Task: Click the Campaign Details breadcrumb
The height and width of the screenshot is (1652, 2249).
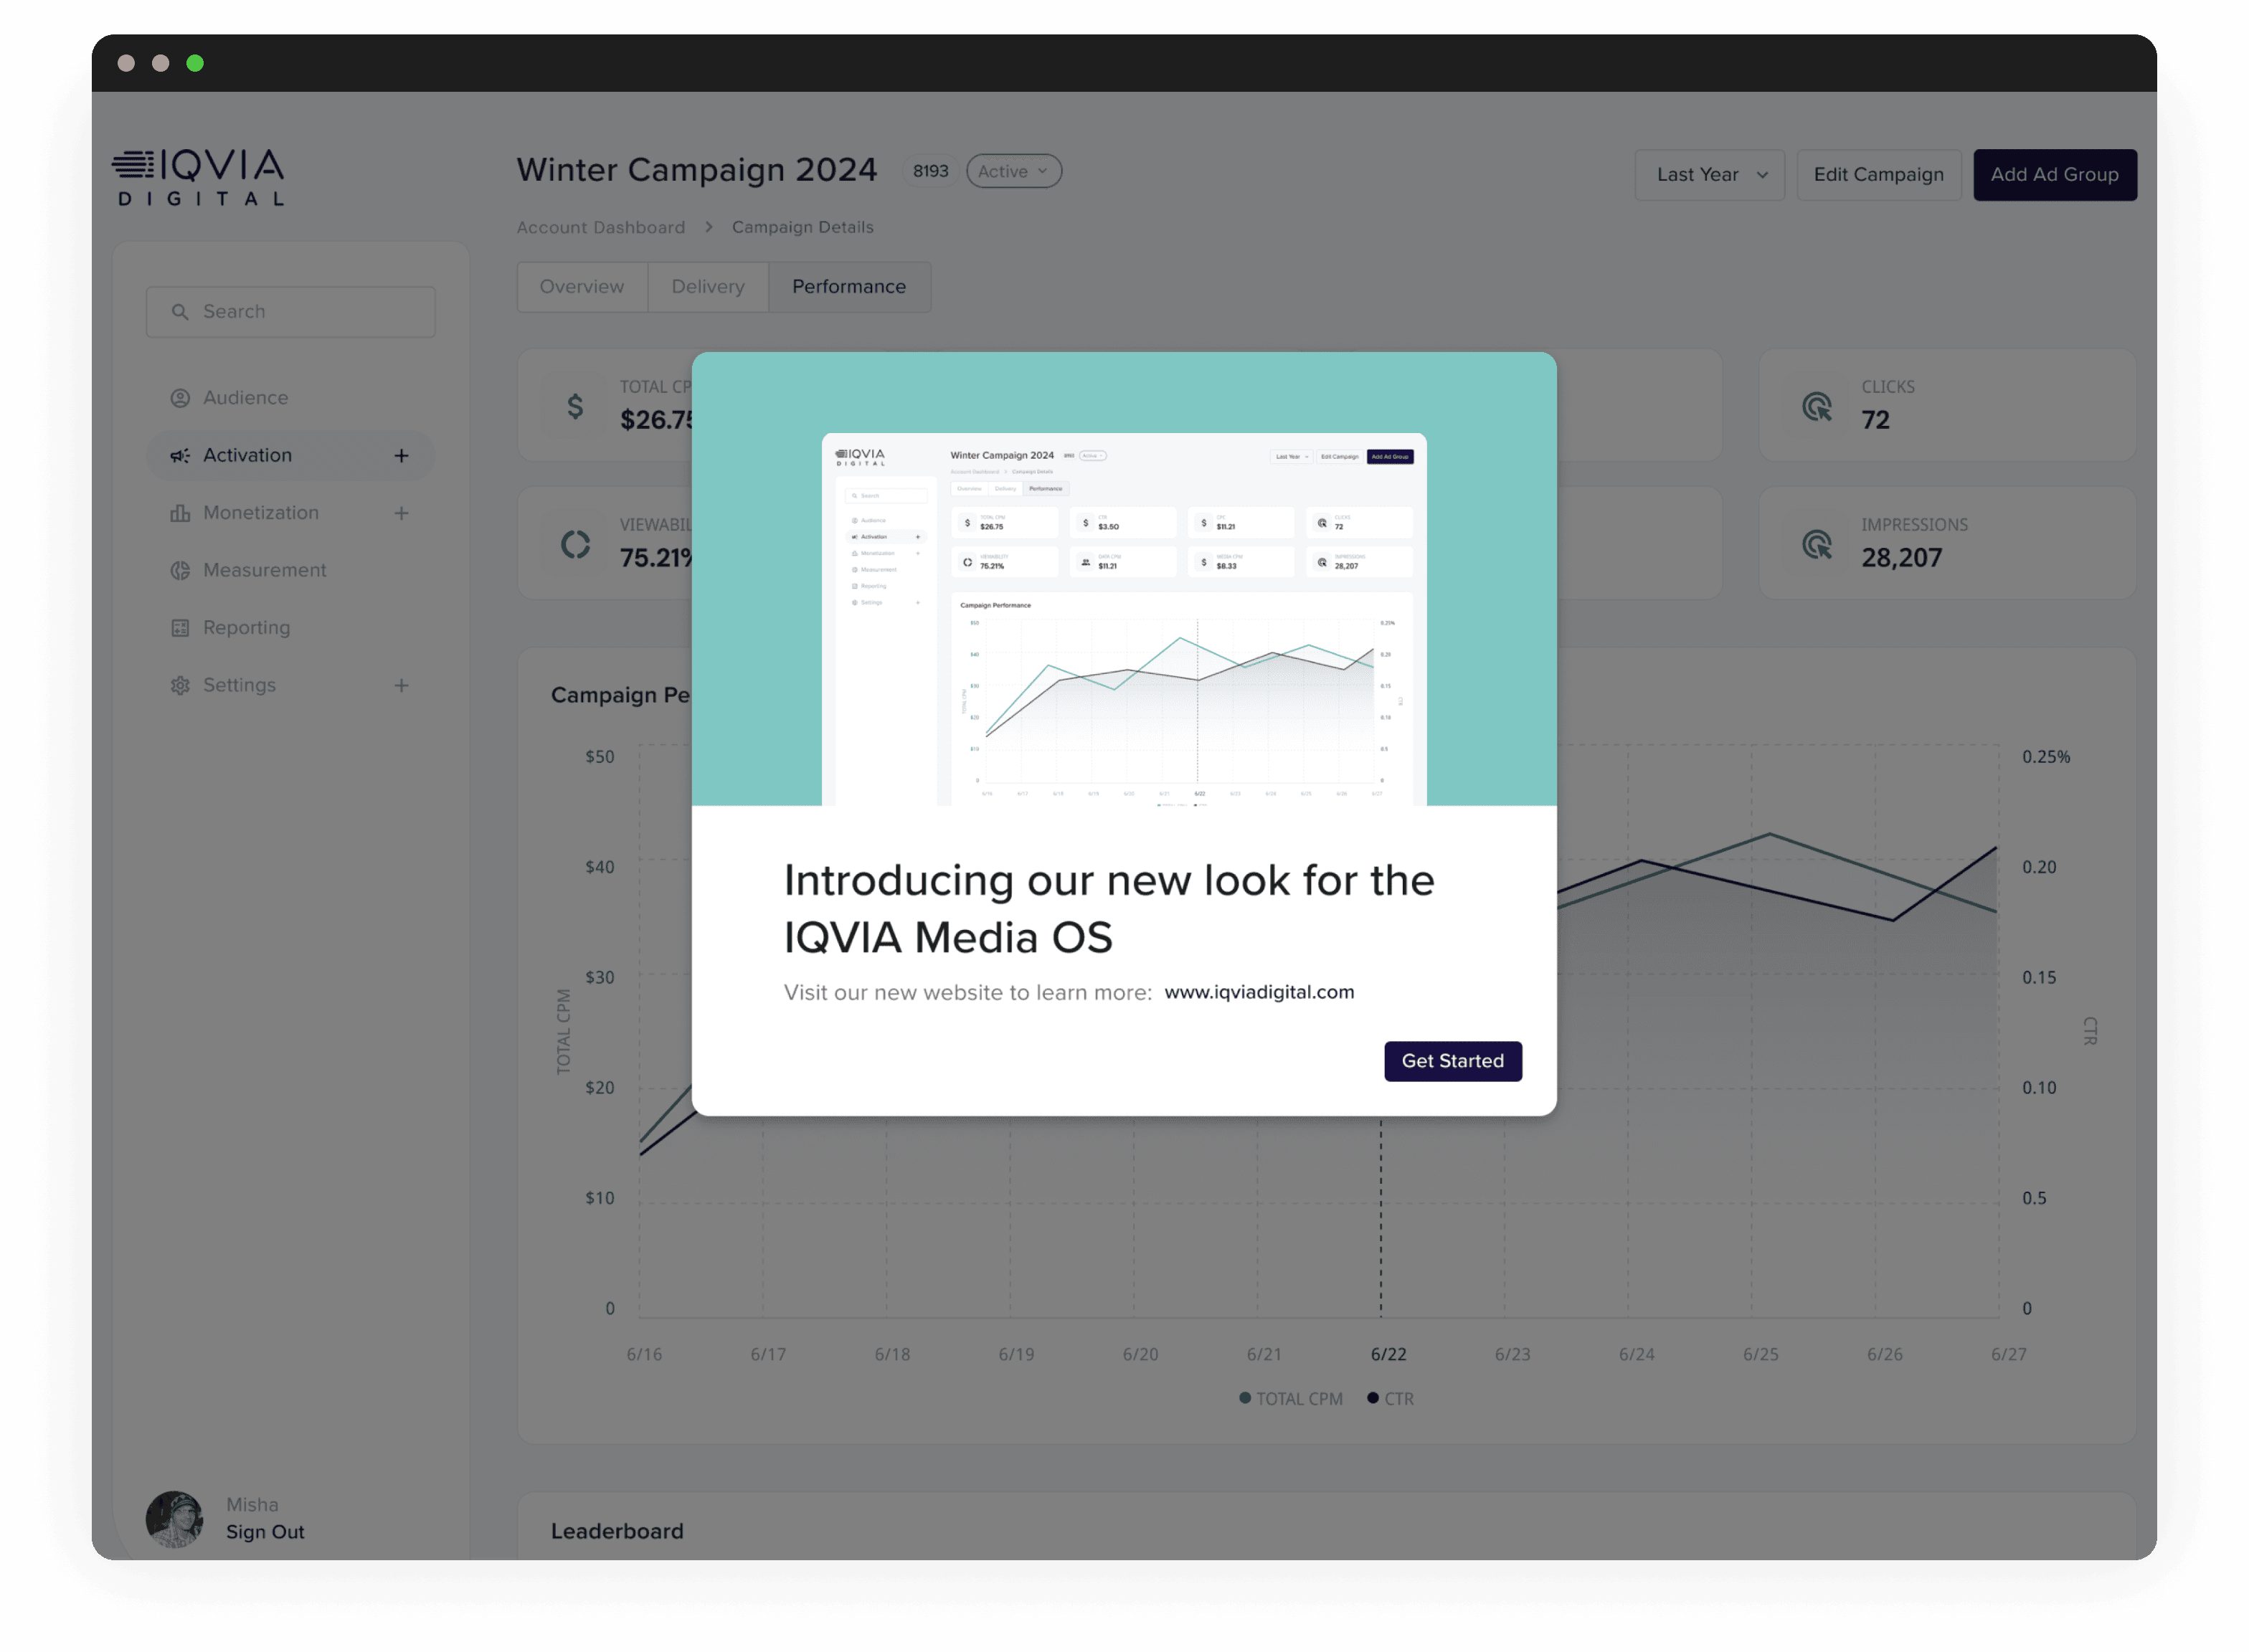Action: pos(802,227)
